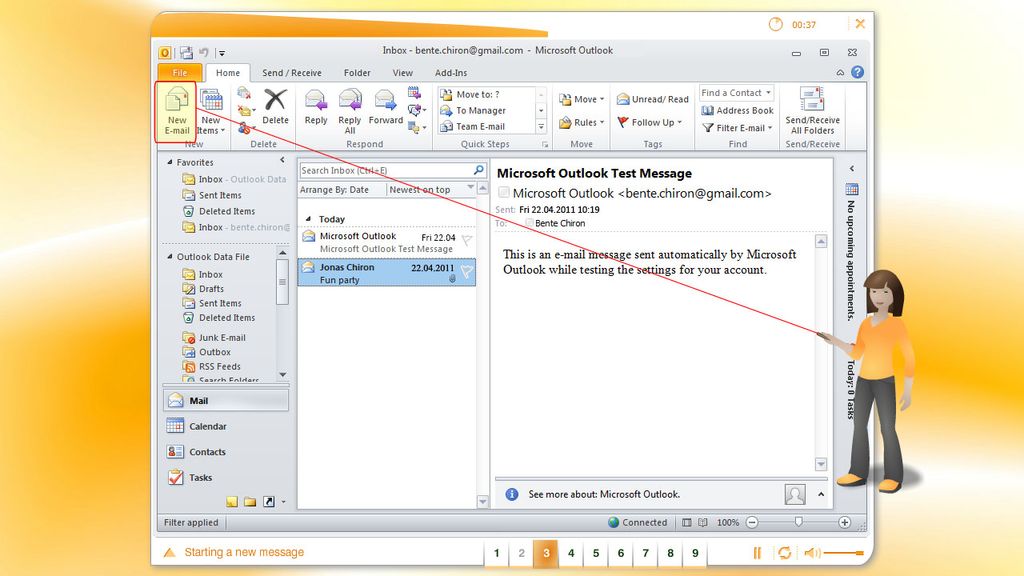This screenshot has width=1024, height=576.
Task: Click the Shortcuts icon
Action: (x=268, y=502)
